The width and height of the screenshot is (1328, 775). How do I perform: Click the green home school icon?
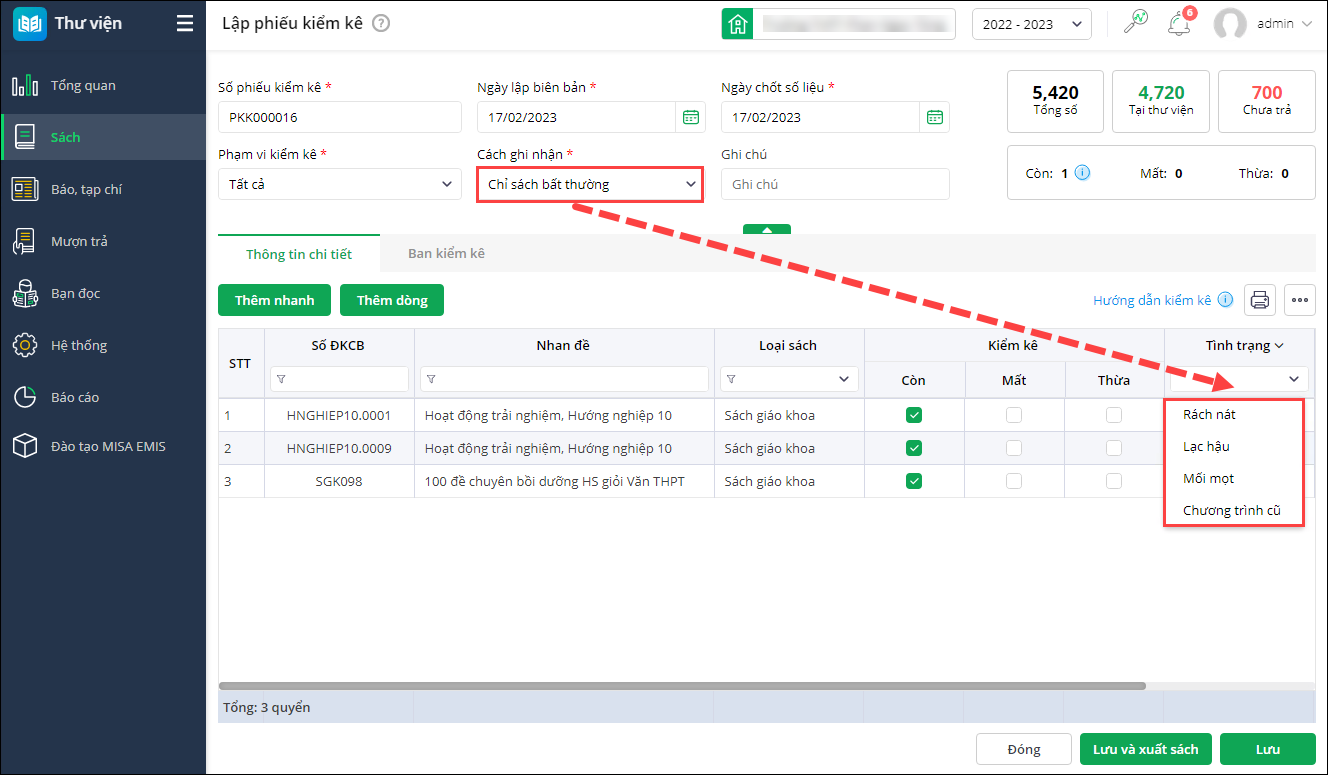738,24
